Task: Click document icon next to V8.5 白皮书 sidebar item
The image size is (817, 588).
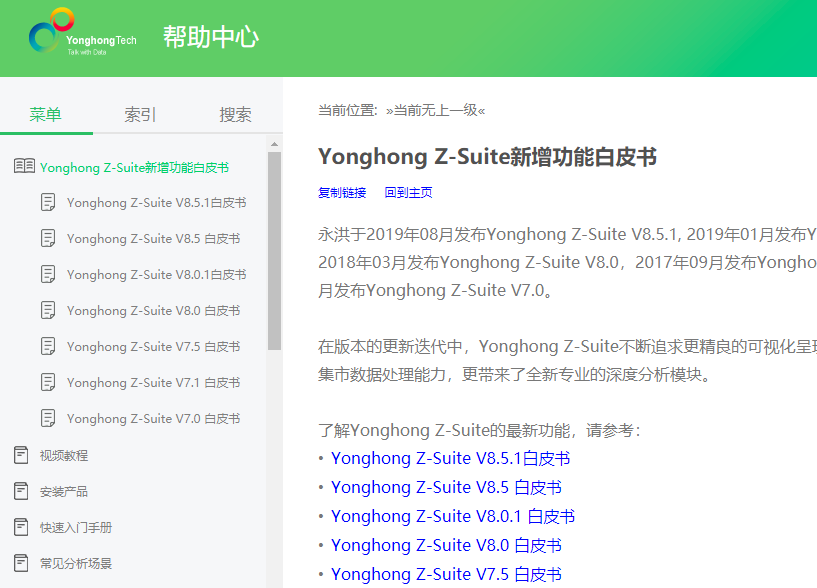Action: click(48, 238)
